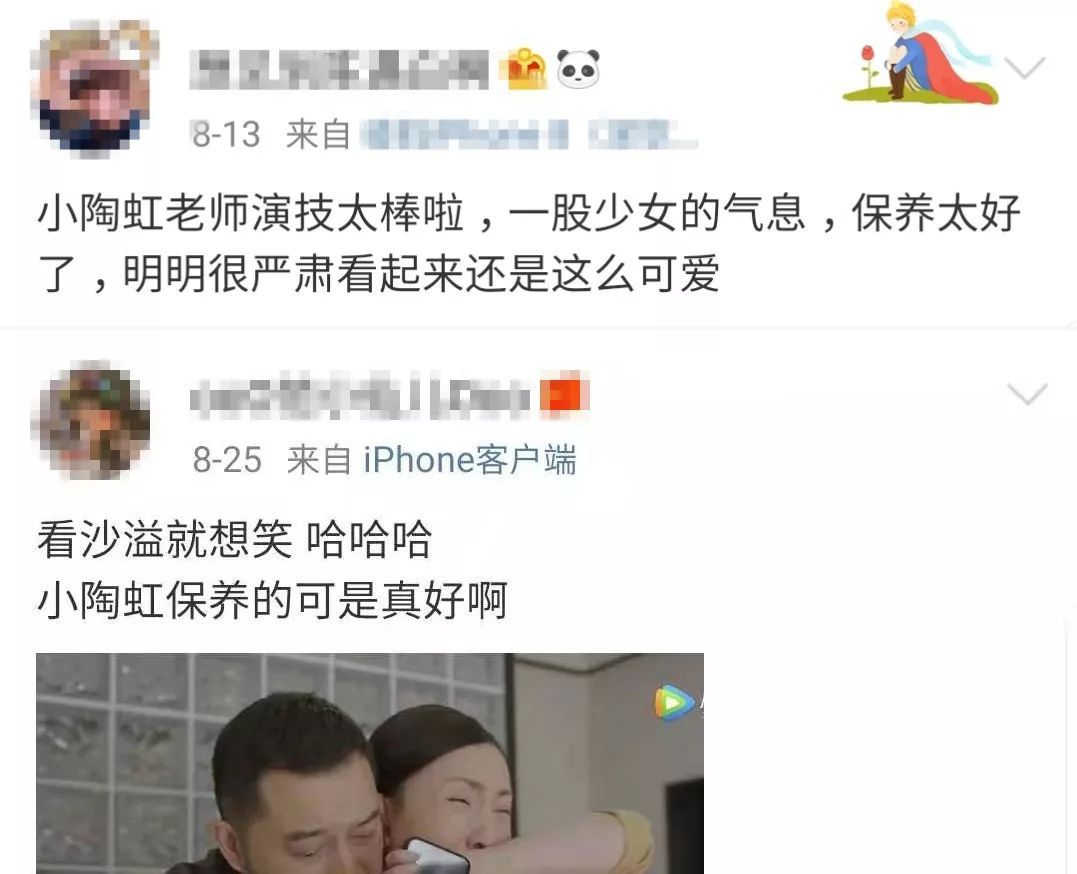This screenshot has width=1077, height=874.
Task: Tap the line 小陶虹保养的可是真好啊
Action: click(x=273, y=600)
